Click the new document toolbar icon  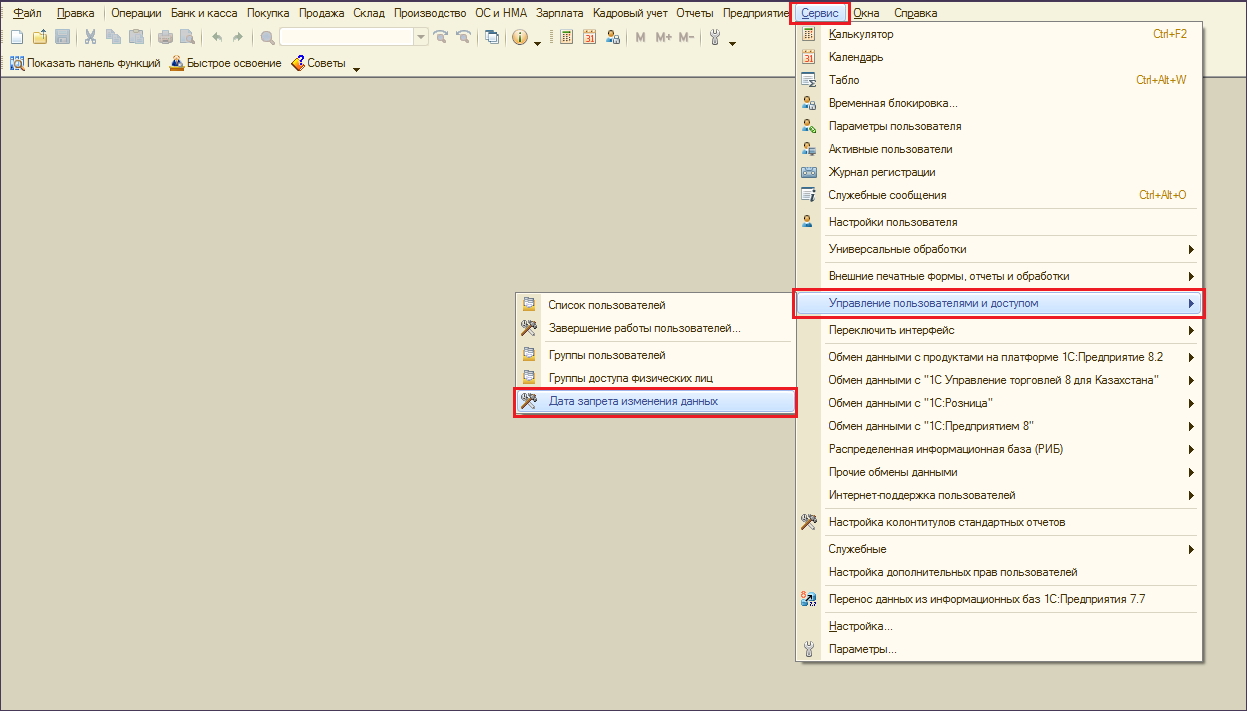(x=16, y=38)
